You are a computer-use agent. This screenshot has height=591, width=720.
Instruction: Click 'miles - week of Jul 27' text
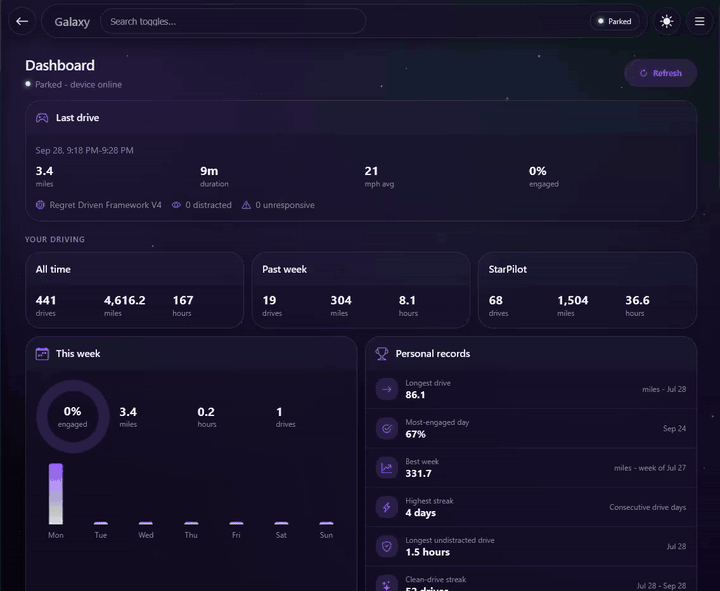tap(650, 468)
